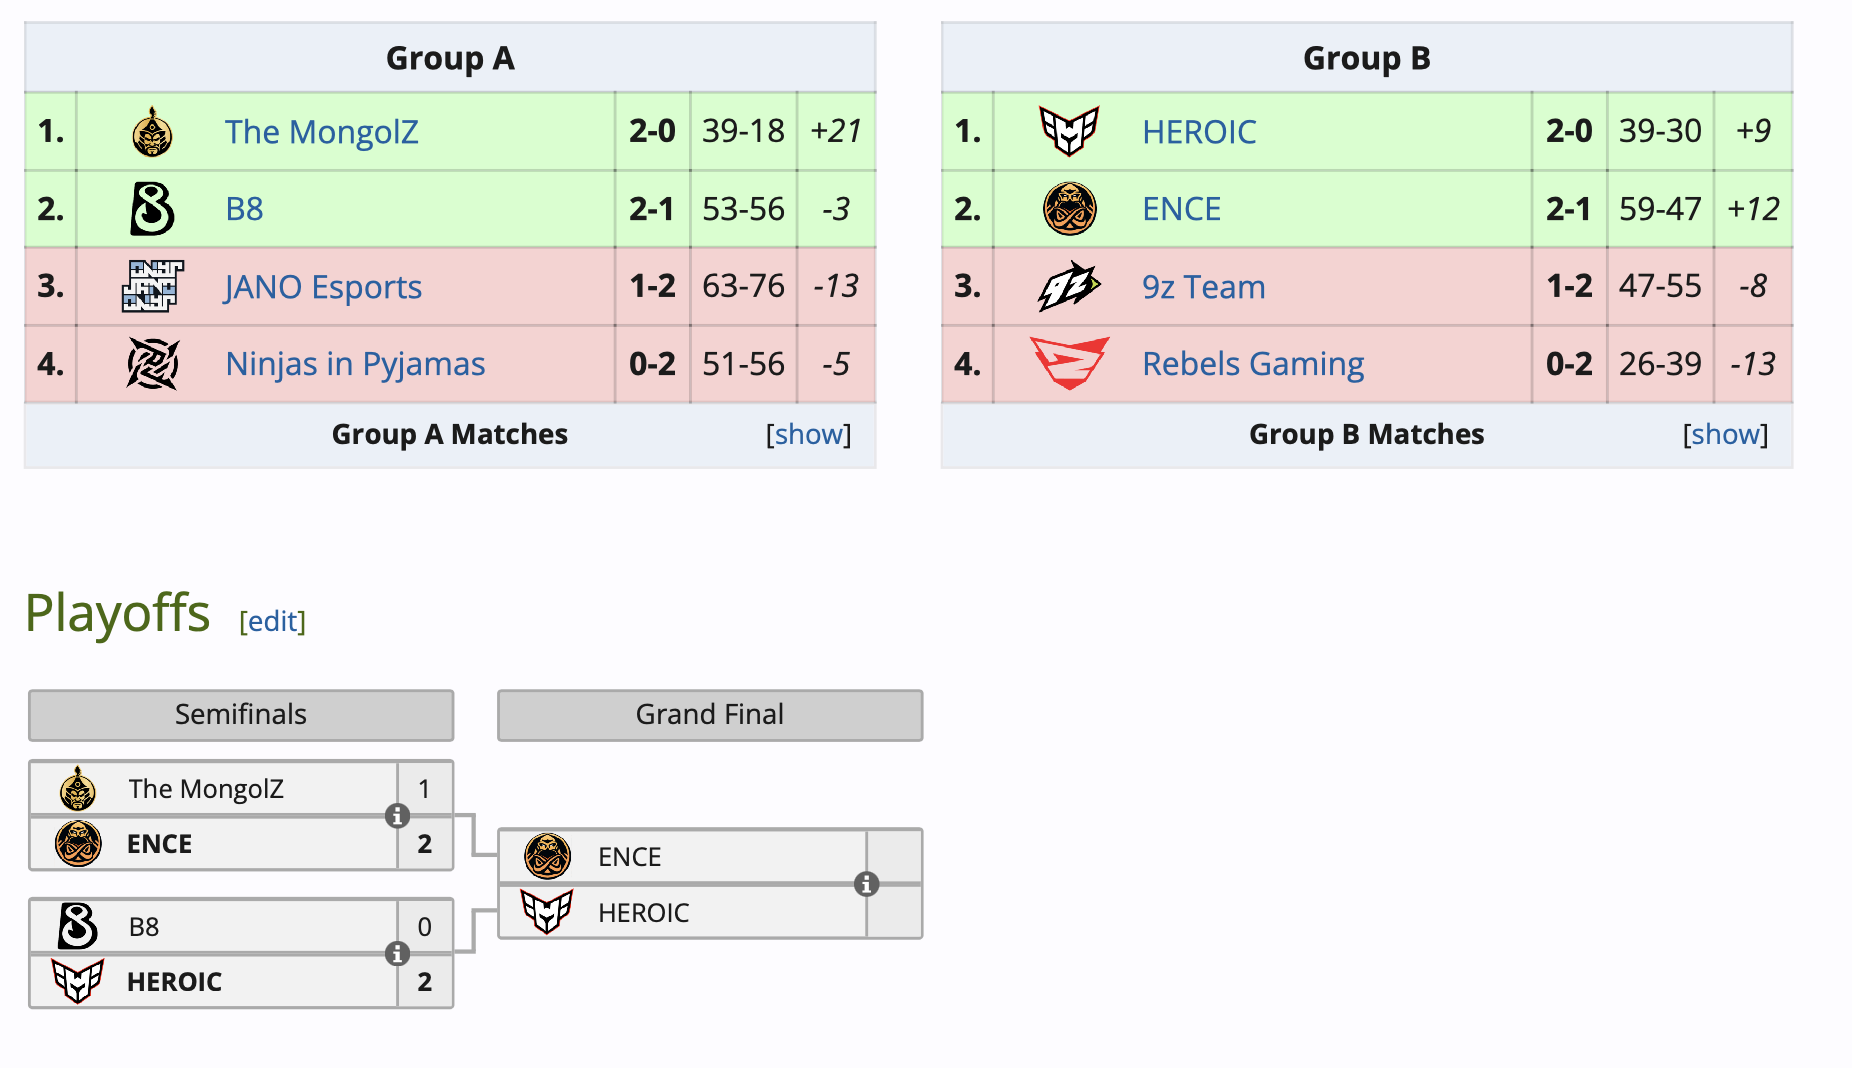This screenshot has height=1068, width=1852.
Task: Select the JANO Esports logo
Action: pos(152,286)
